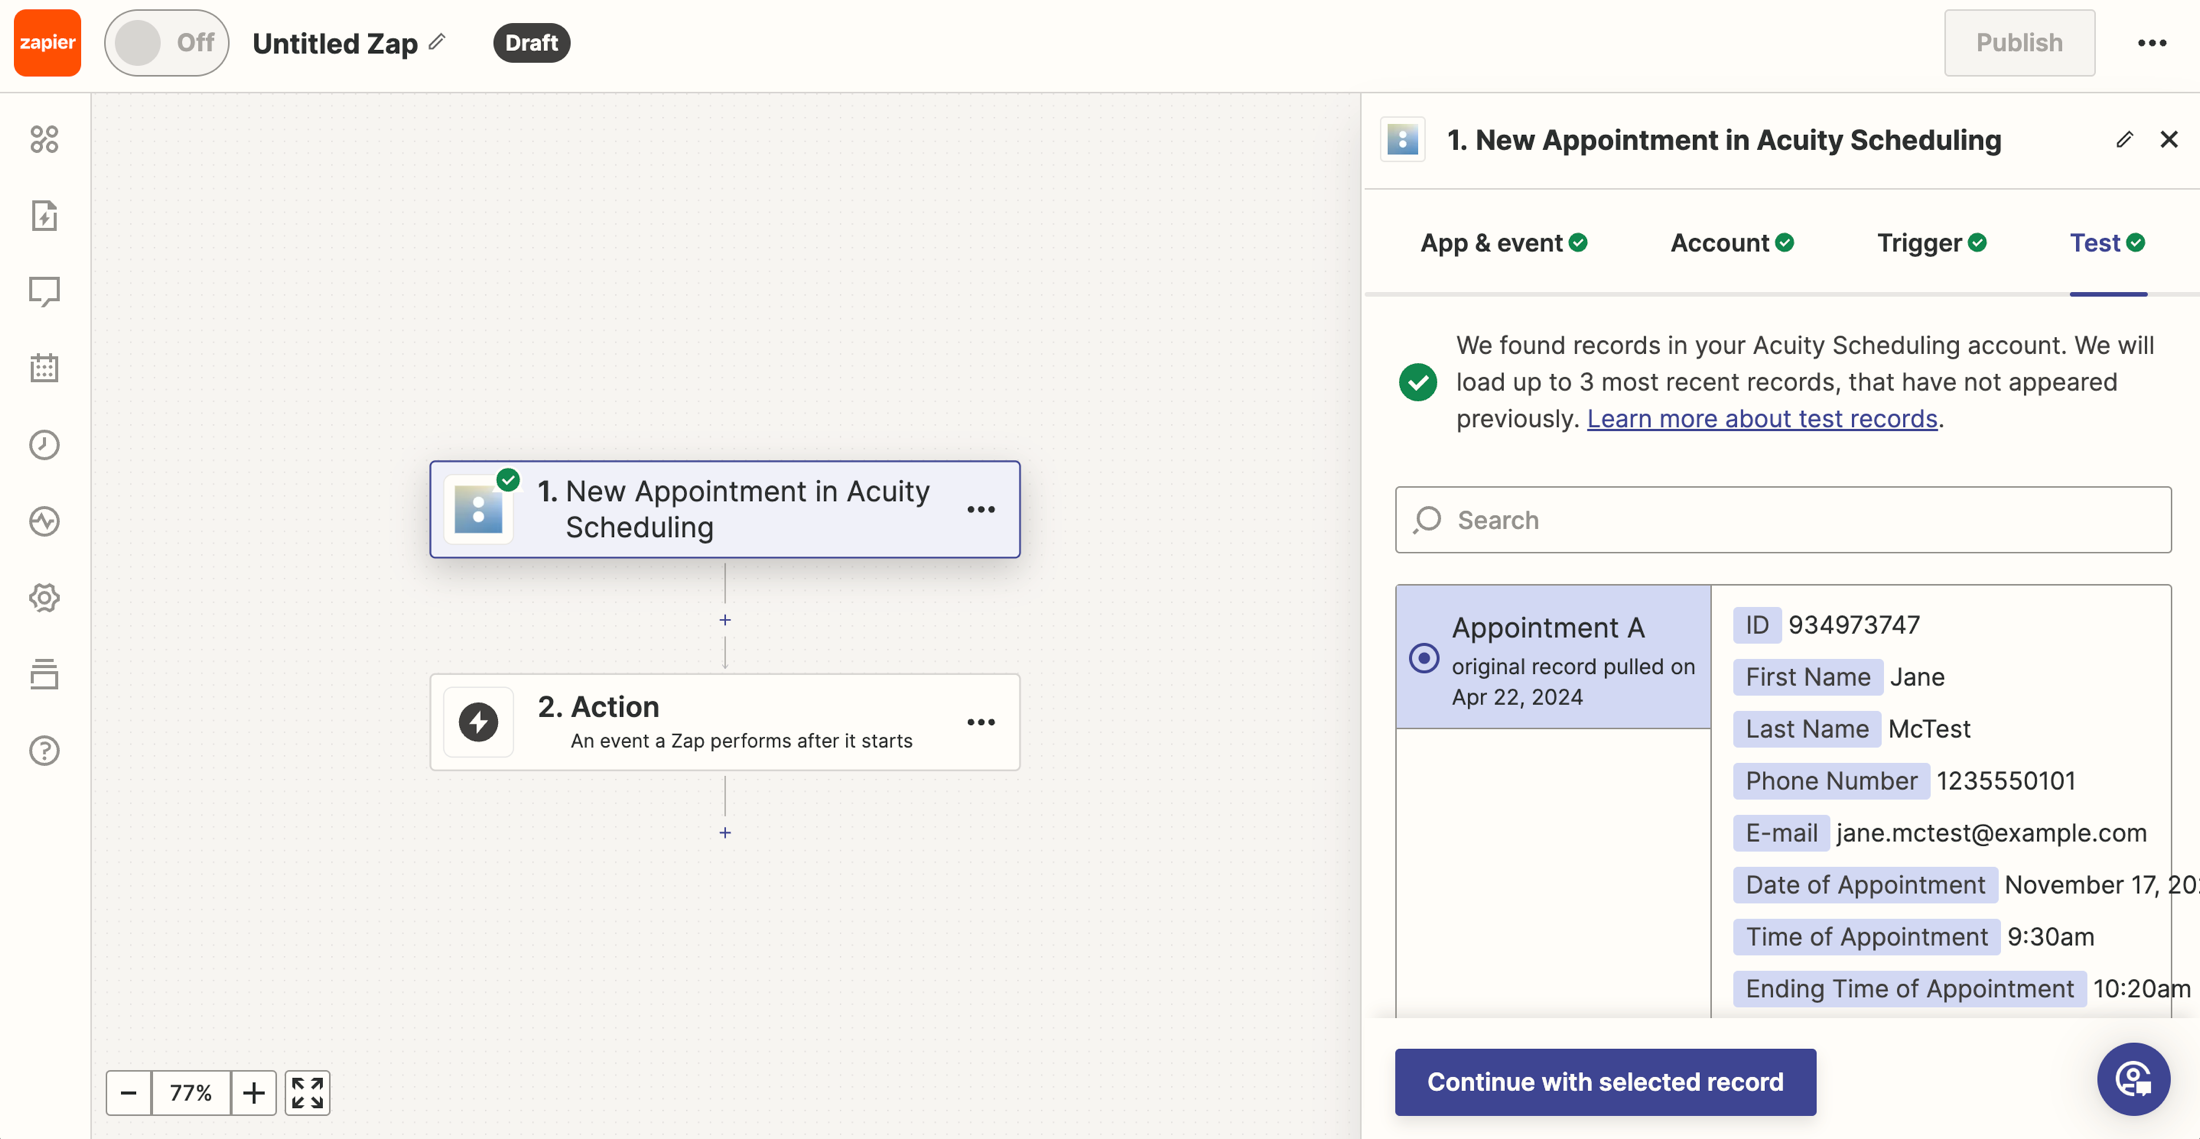The image size is (2200, 1139).
Task: Click Continue with selected record
Action: tap(1605, 1082)
